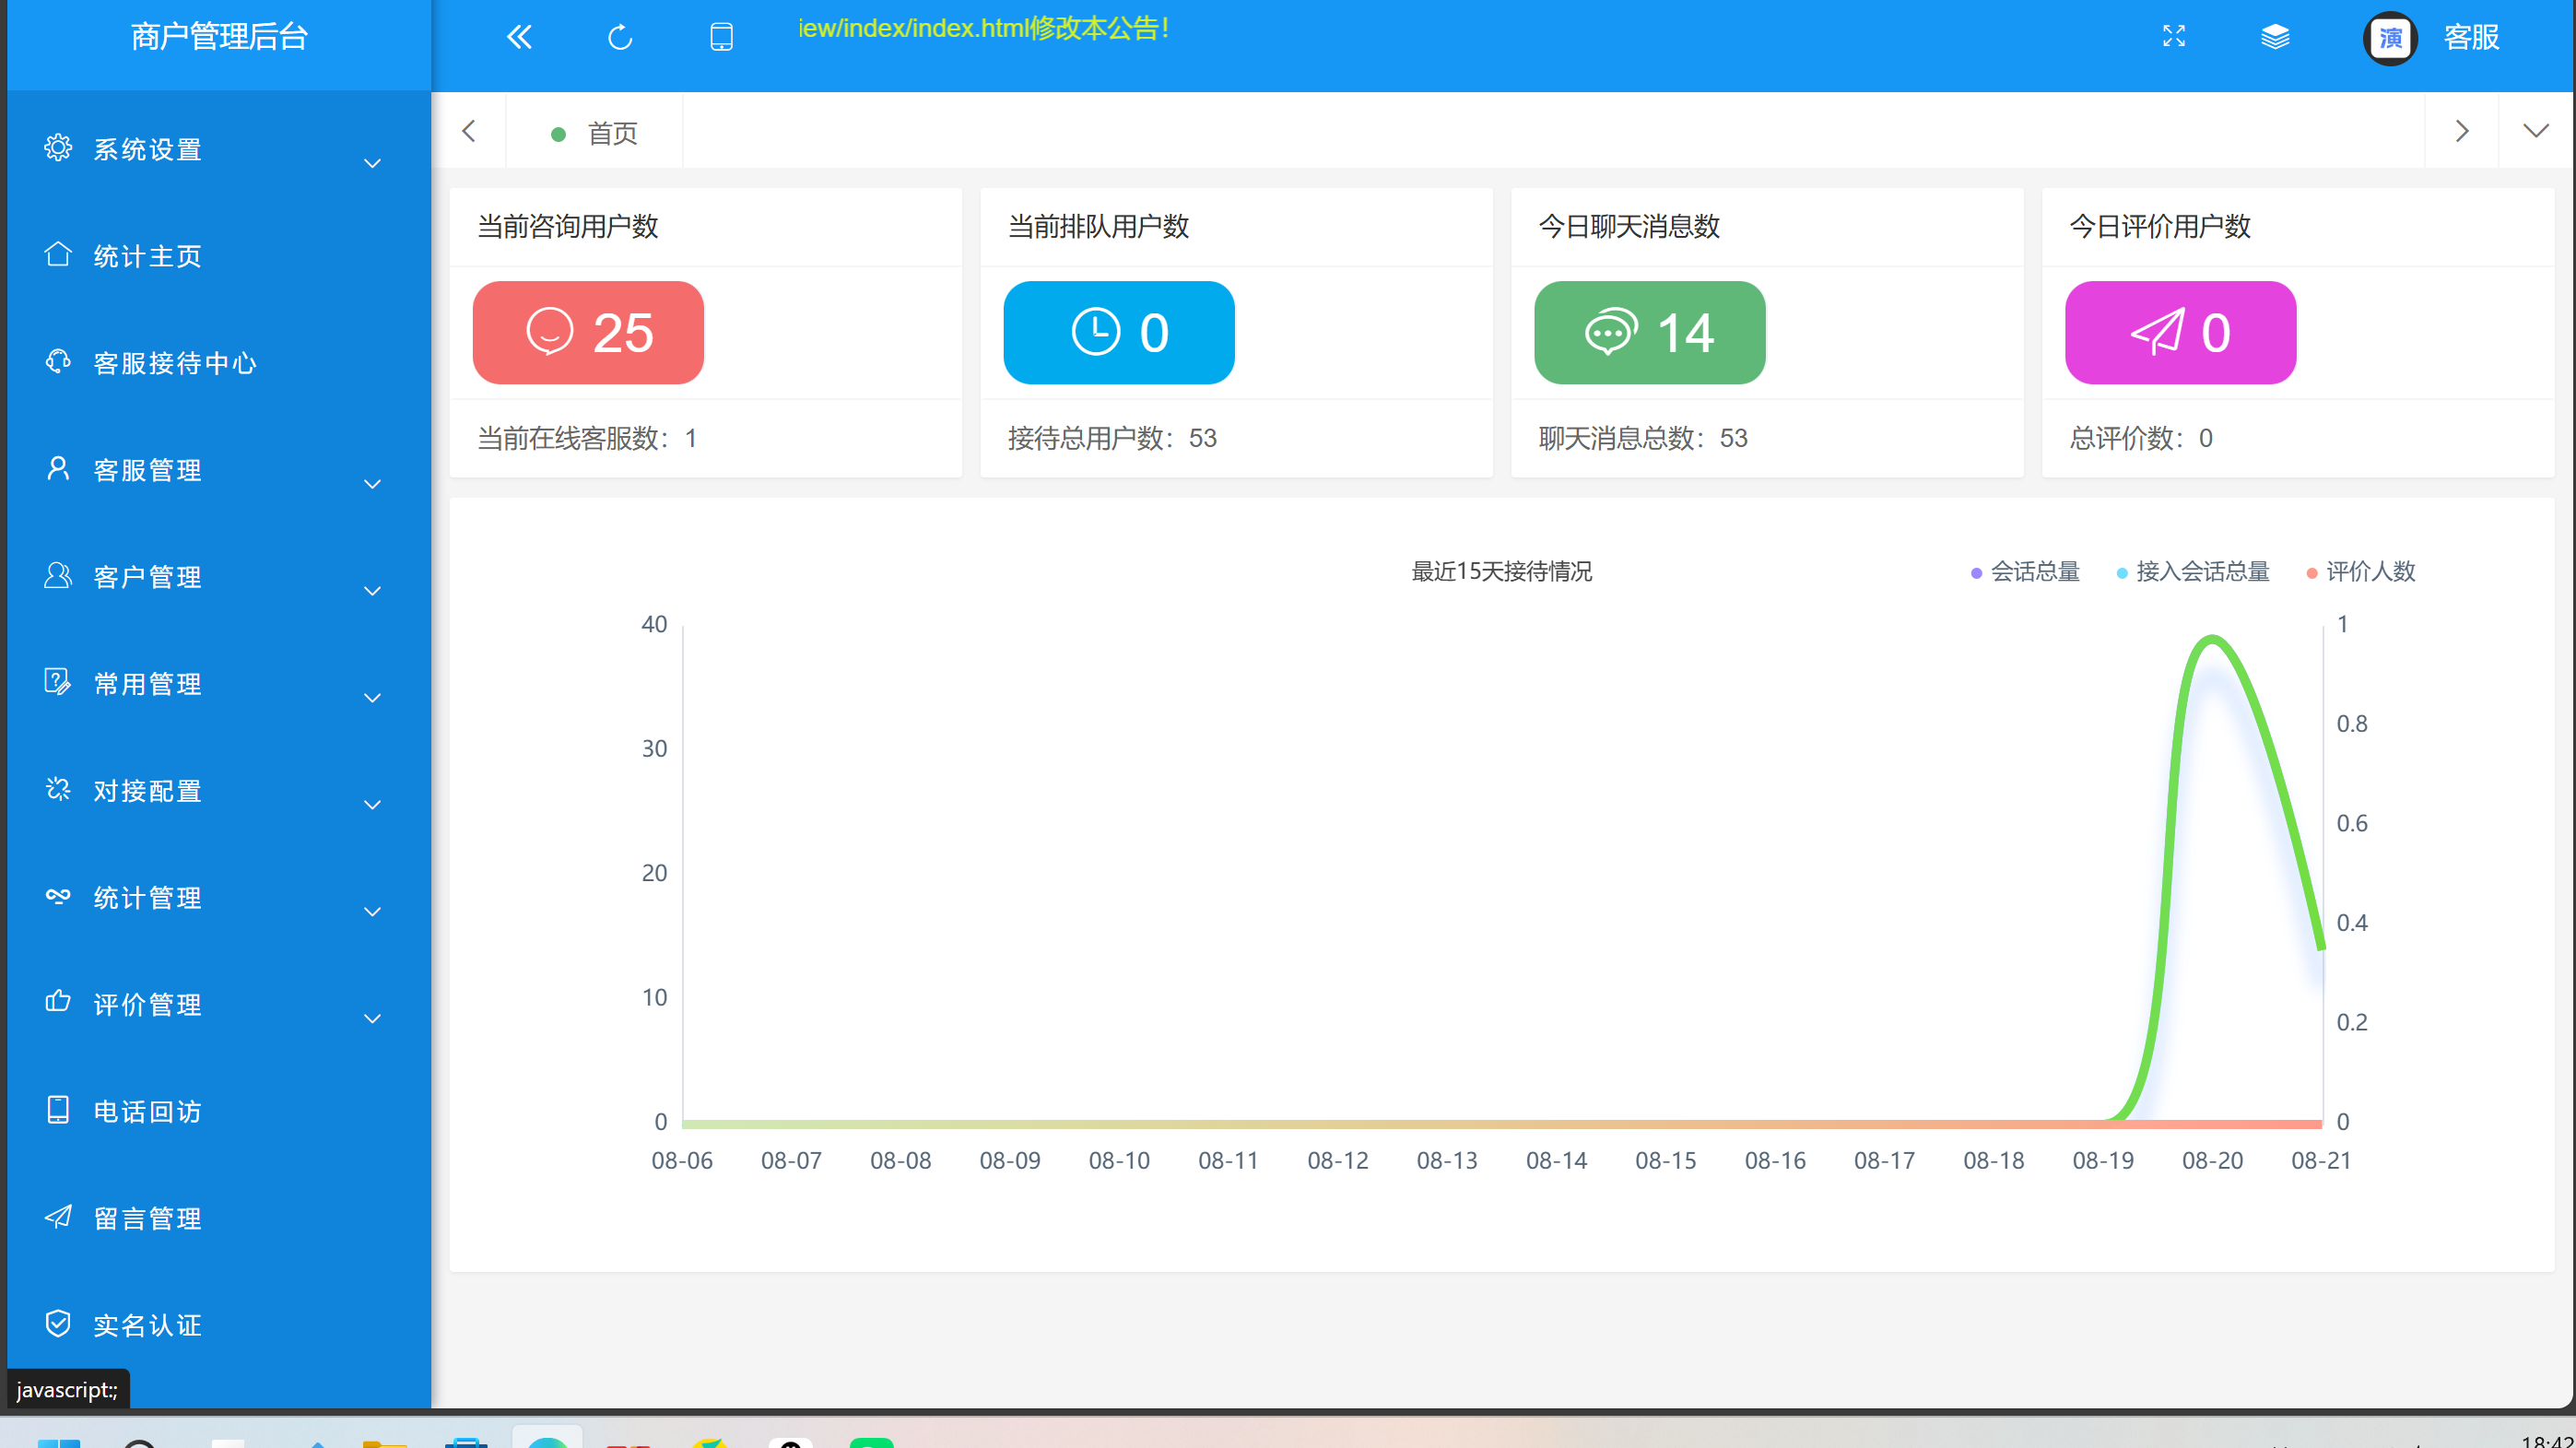Toggle 评价人数 legend entry
The height and width of the screenshot is (1448, 2576).
pyautogui.click(x=2361, y=572)
